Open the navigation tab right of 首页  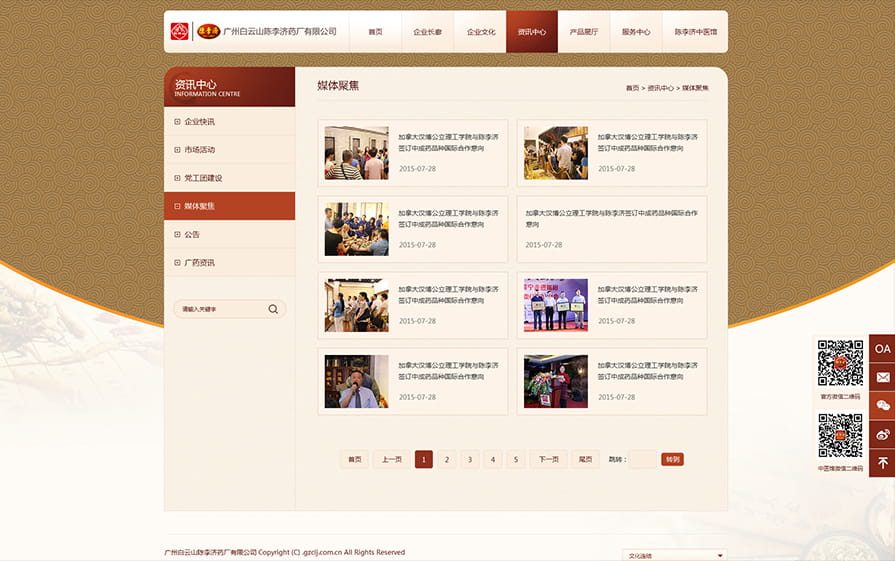(428, 32)
